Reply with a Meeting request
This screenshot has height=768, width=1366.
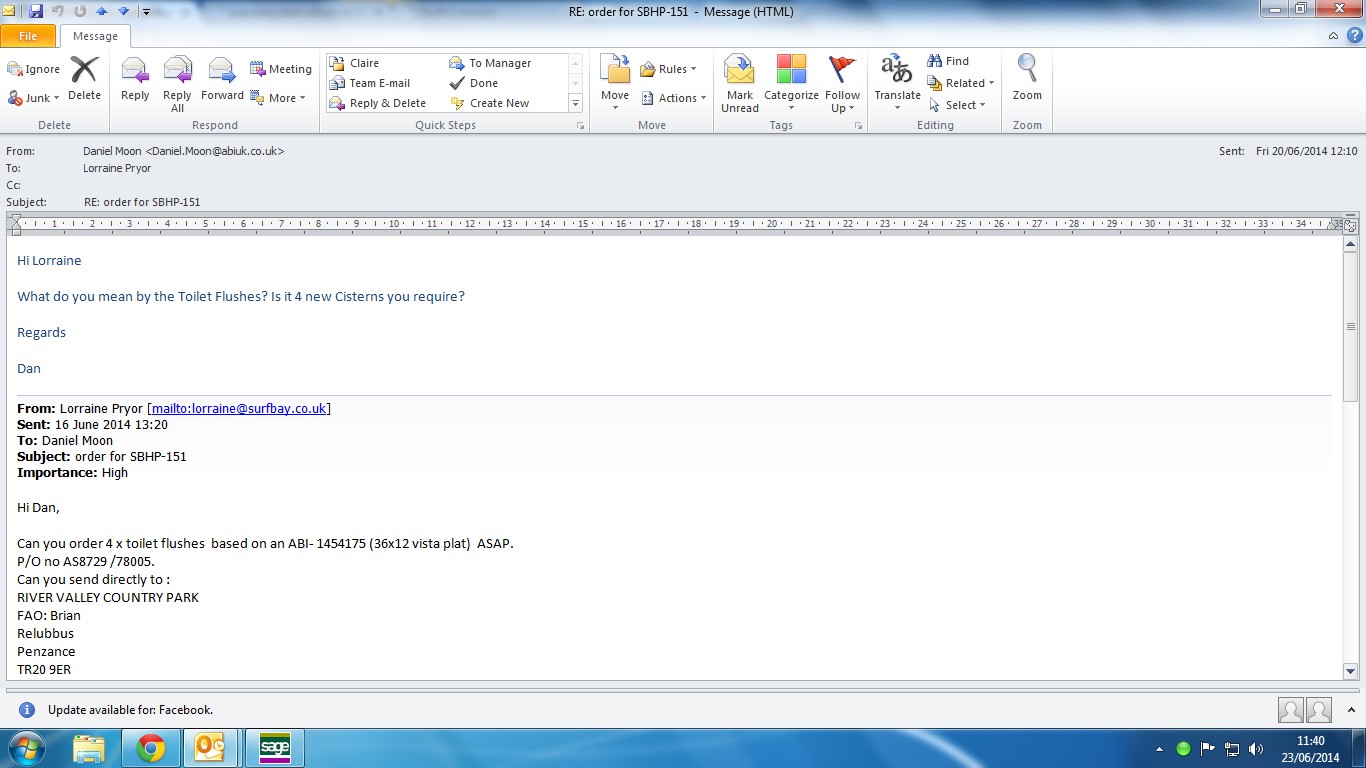pos(281,69)
